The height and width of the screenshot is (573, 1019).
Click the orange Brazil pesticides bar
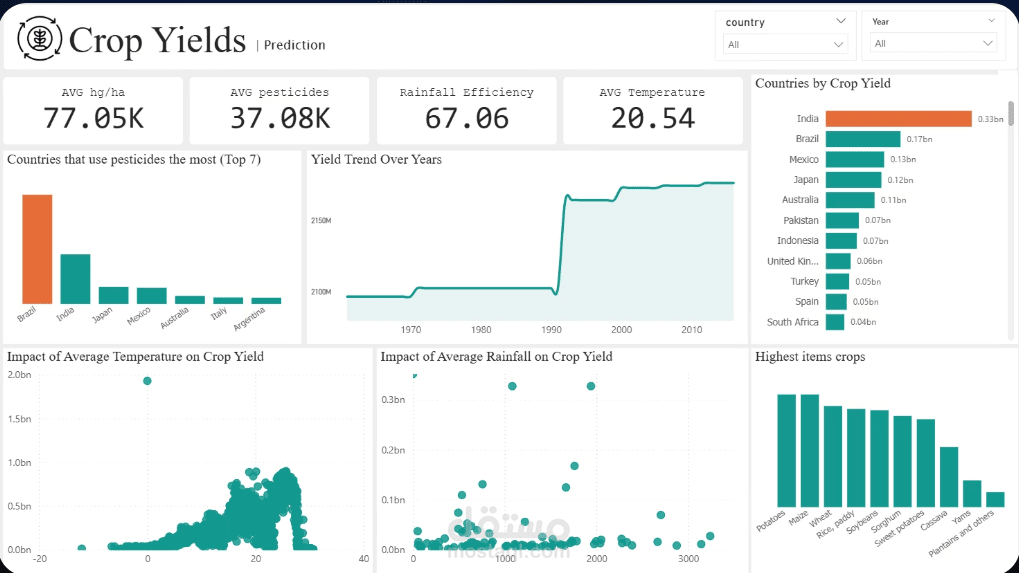click(x=37, y=249)
